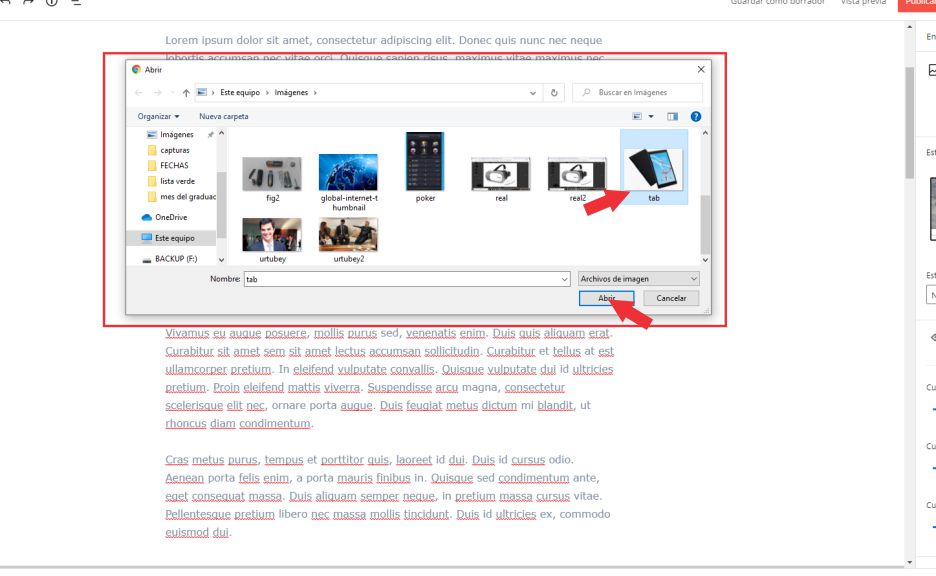Select the FECHAS folder in sidebar
This screenshot has height=576, width=936.
[173, 165]
